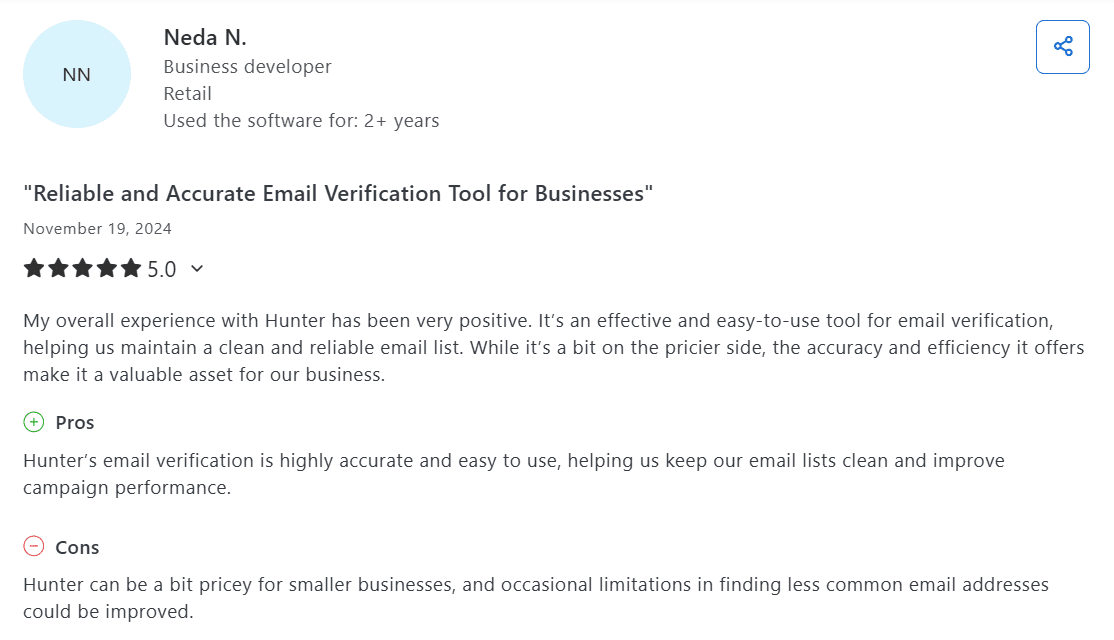The width and height of the screenshot is (1114, 640).
Task: Click the Pros heading label
Action: coord(75,423)
